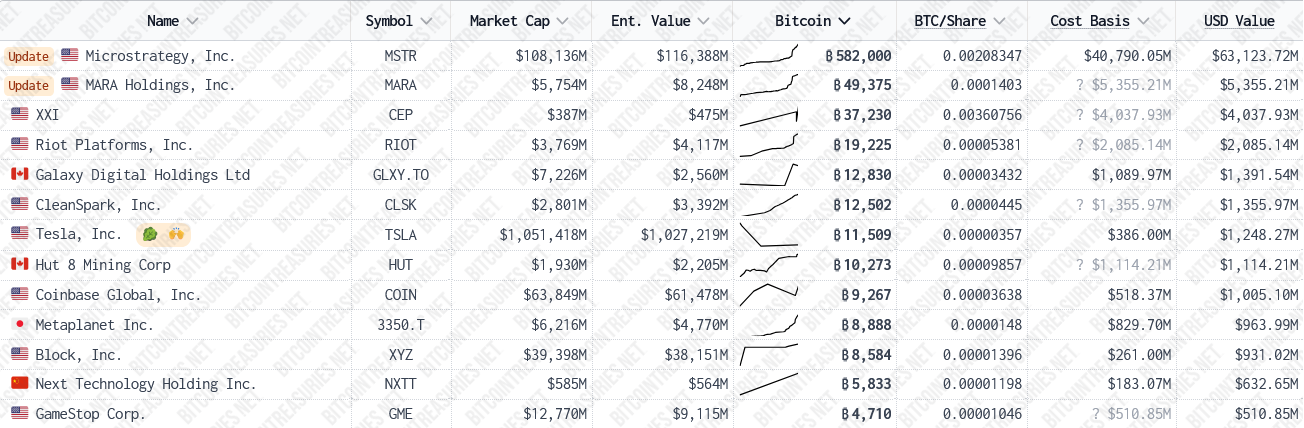The width and height of the screenshot is (1304, 428).
Task: Click the raised hands emoji beside Tesla
Action: [176, 235]
